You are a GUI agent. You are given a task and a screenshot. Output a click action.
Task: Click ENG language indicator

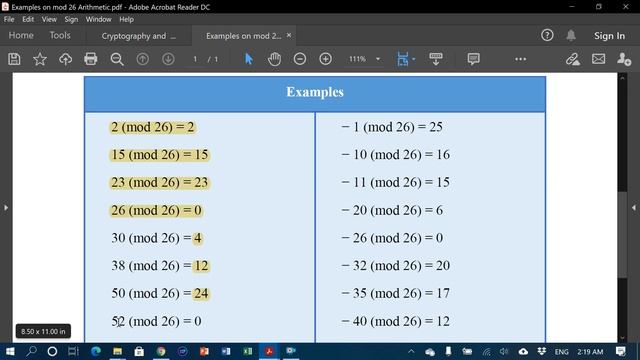(x=561, y=352)
